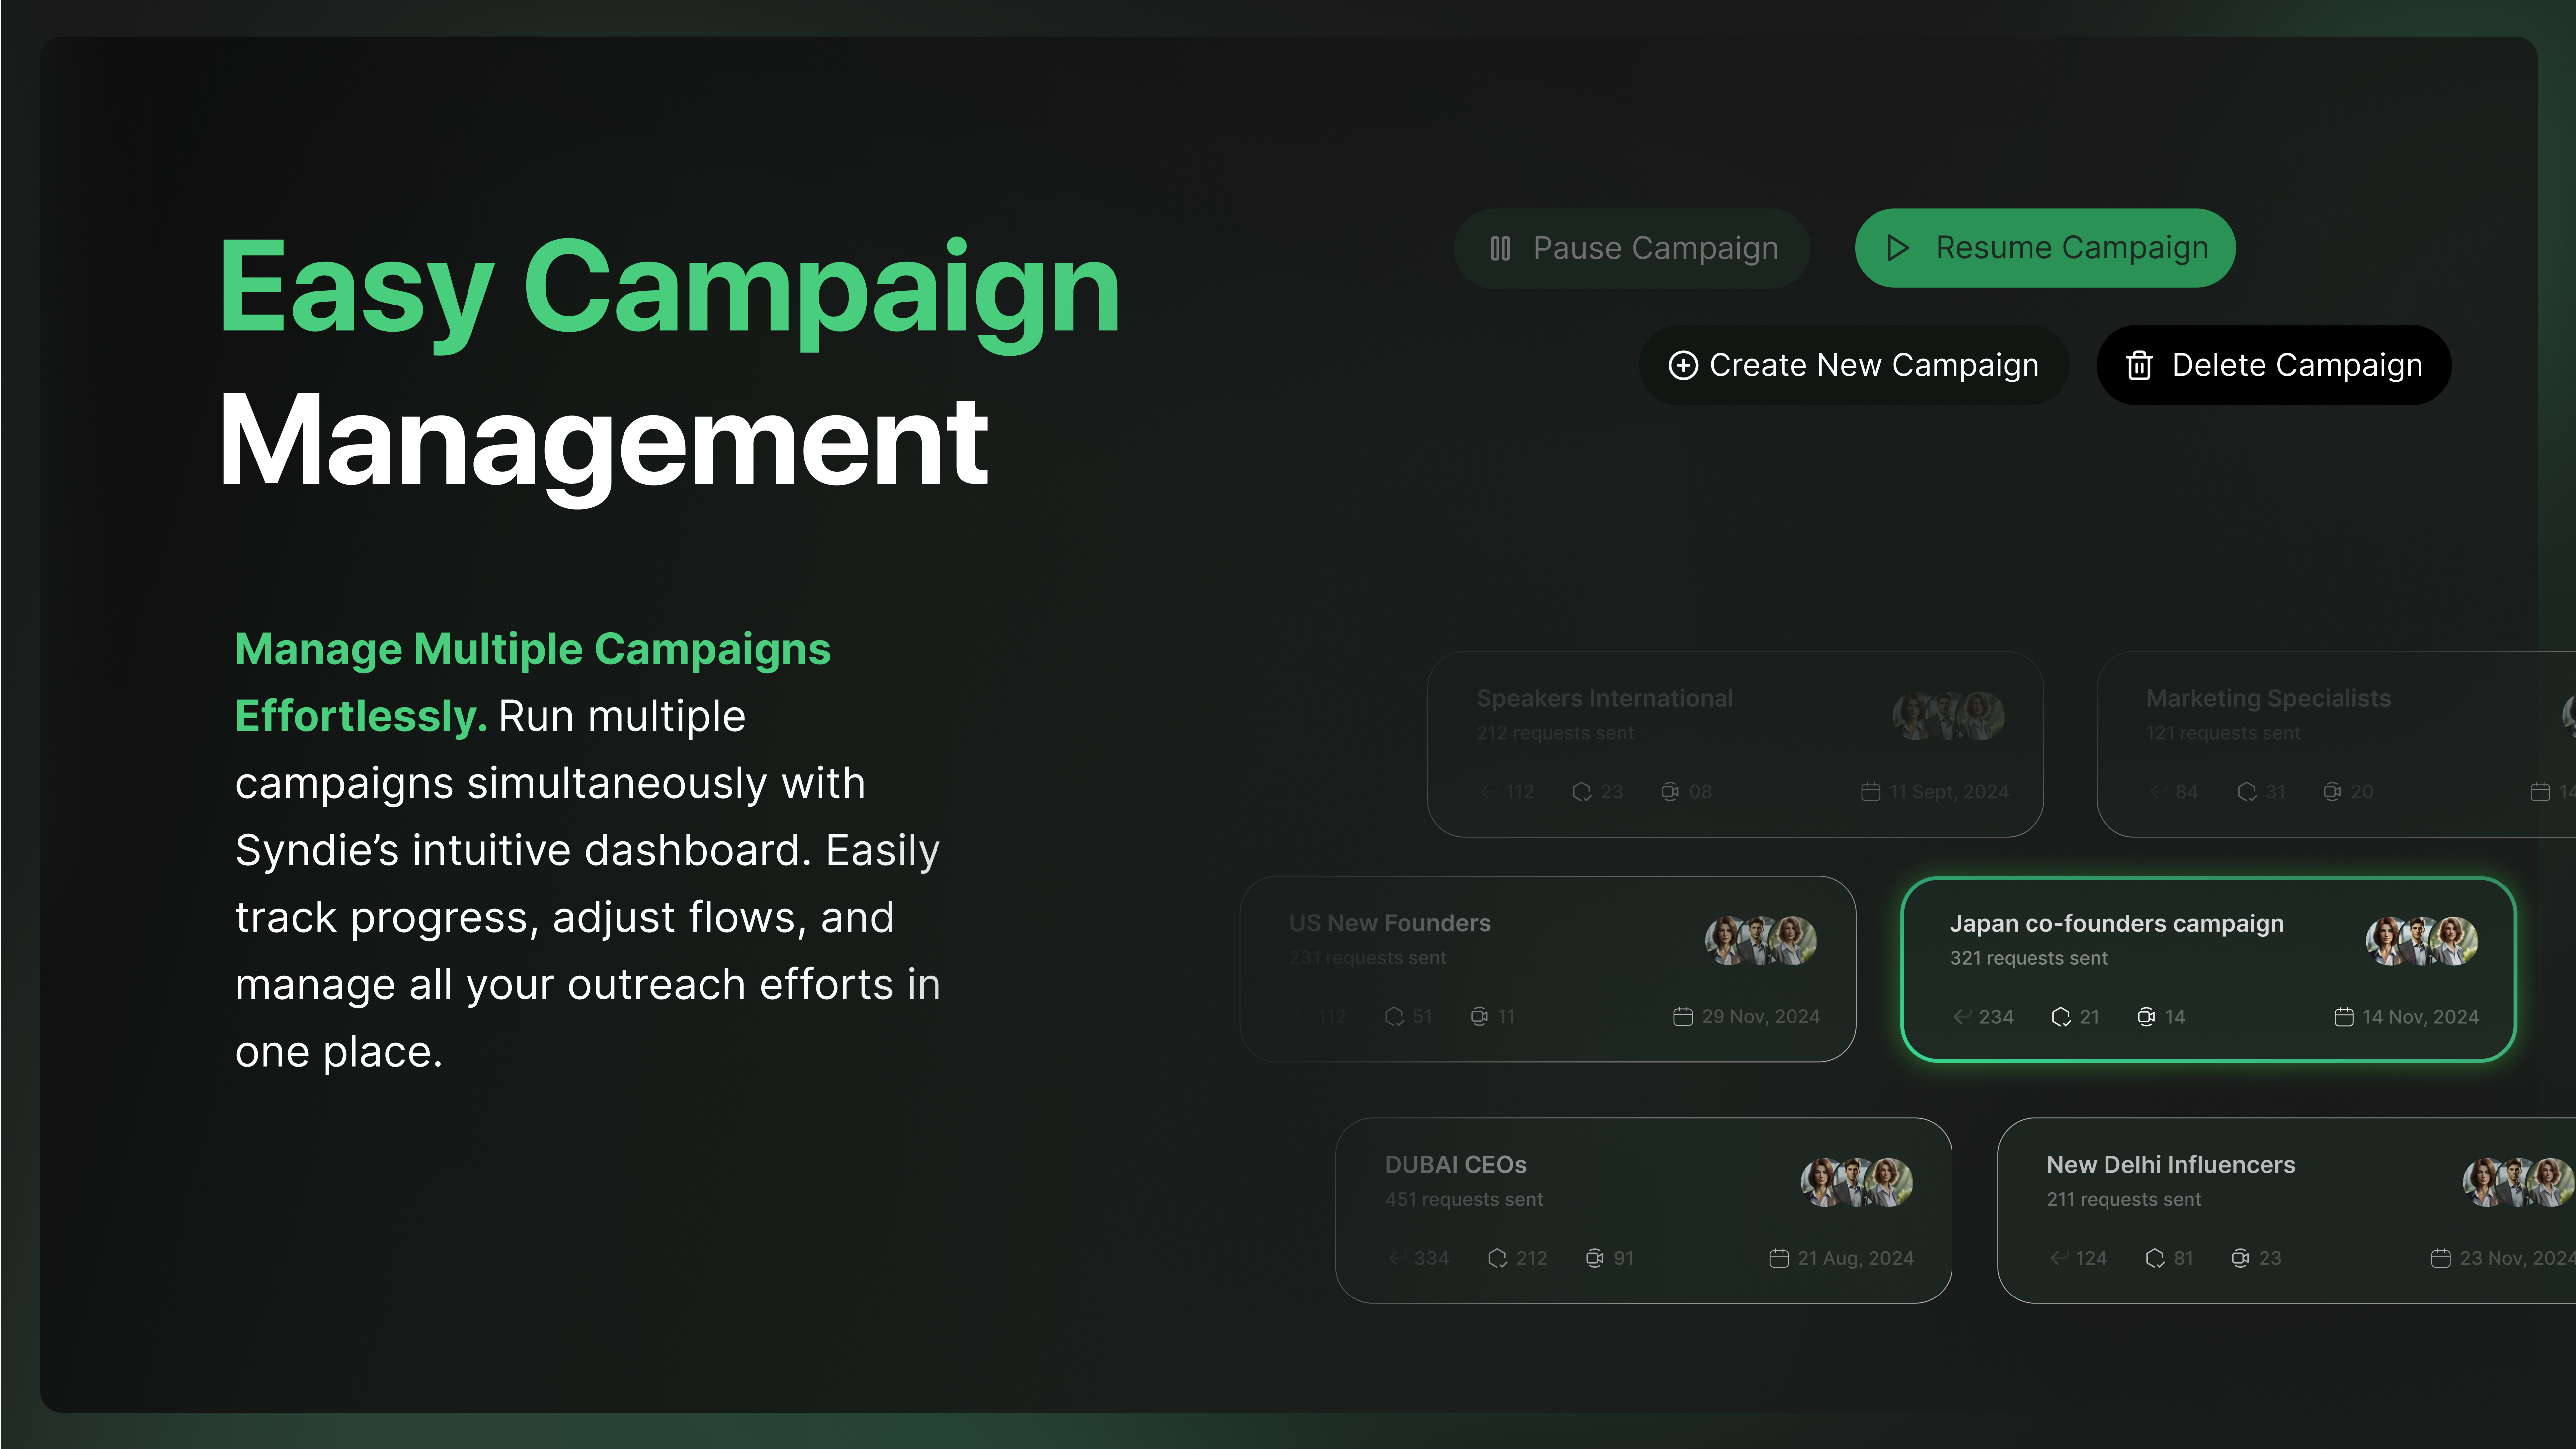Click the avatar group on US New Founders card

tap(1760, 941)
